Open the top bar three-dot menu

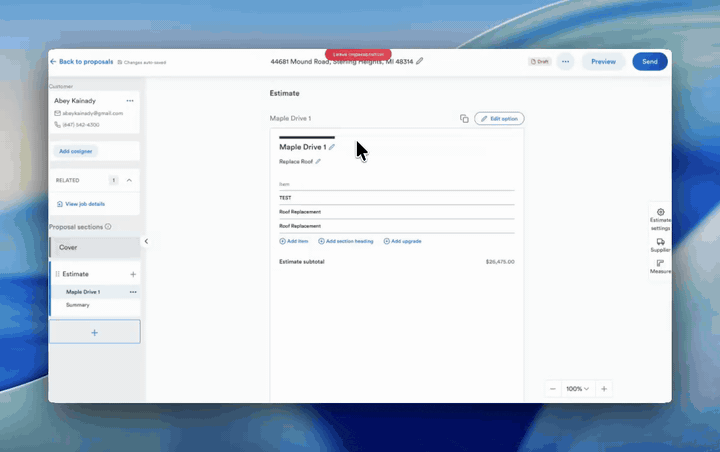[x=565, y=62]
